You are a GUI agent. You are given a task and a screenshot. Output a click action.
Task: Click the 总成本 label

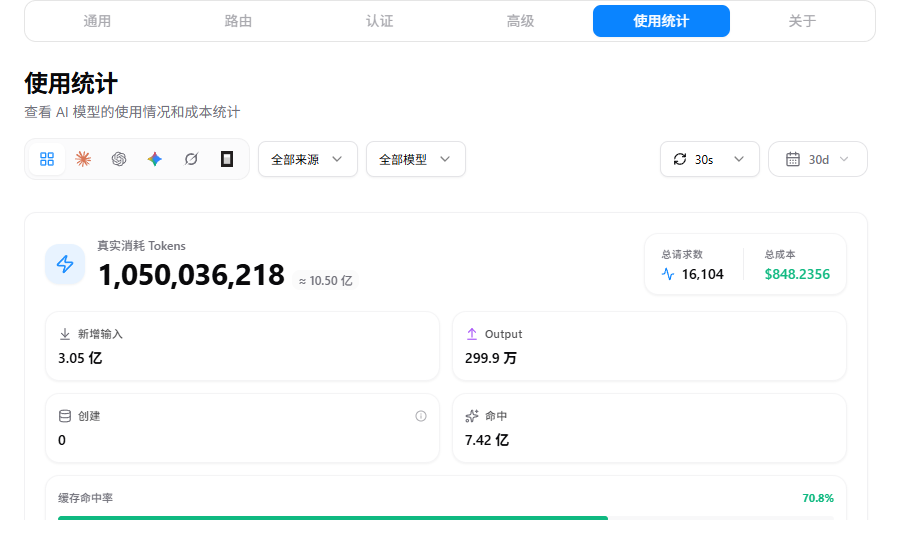[780, 254]
